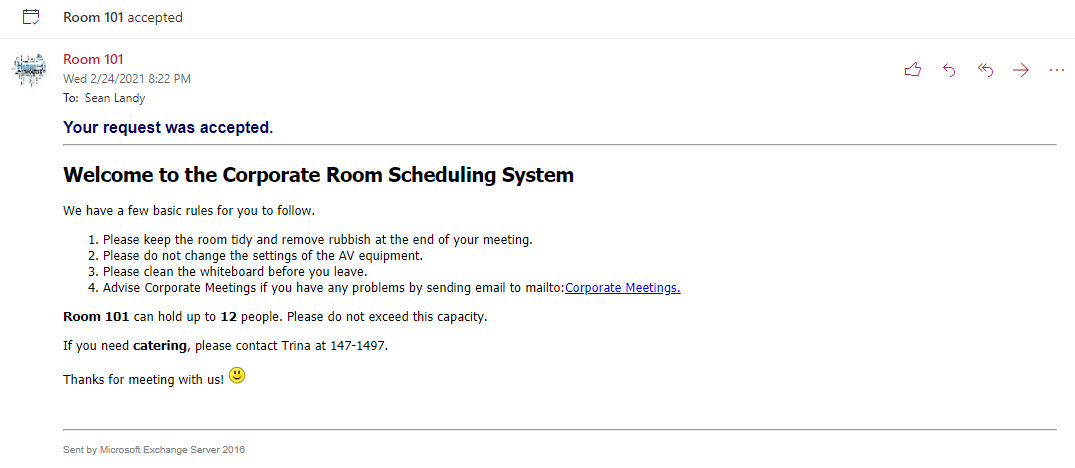1075x468 pixels.
Task: Click the bold word 'catering'
Action: pyautogui.click(x=160, y=346)
